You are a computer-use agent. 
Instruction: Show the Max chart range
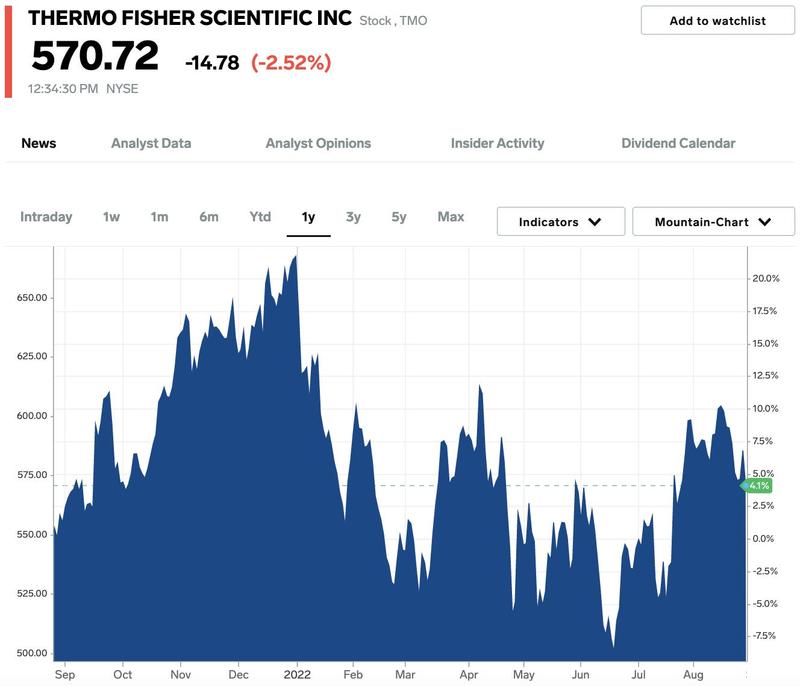(x=451, y=217)
